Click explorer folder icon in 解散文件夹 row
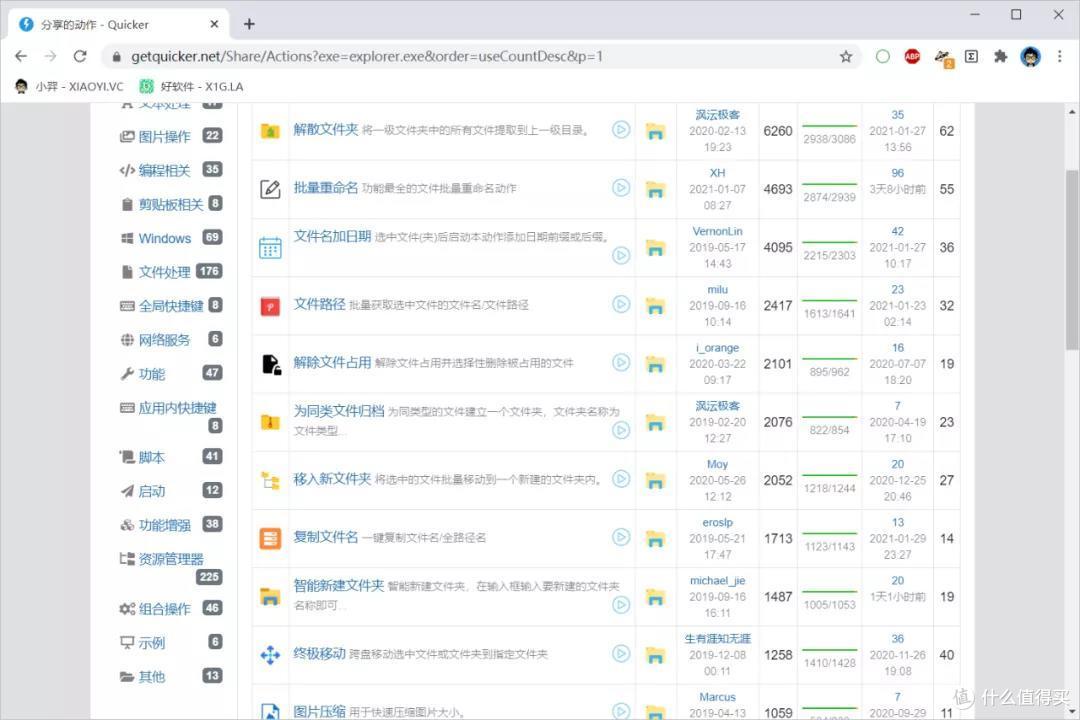This screenshot has width=1080, height=720. (656, 131)
